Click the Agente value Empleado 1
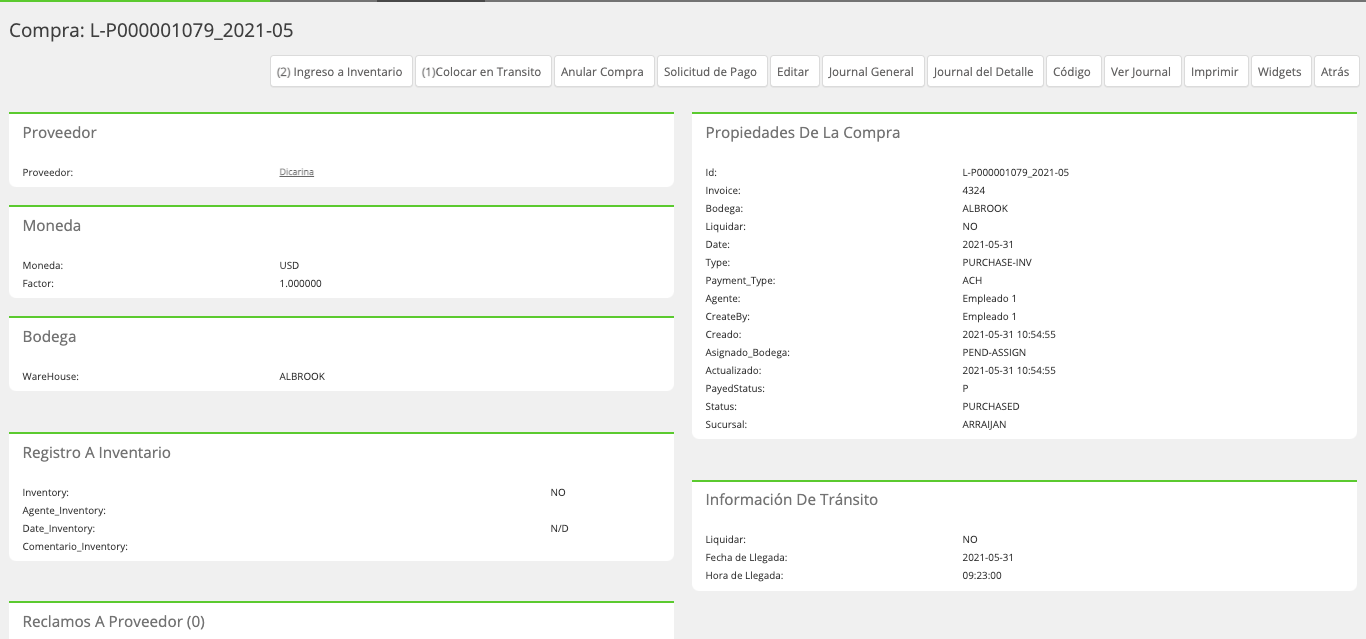 tap(989, 298)
